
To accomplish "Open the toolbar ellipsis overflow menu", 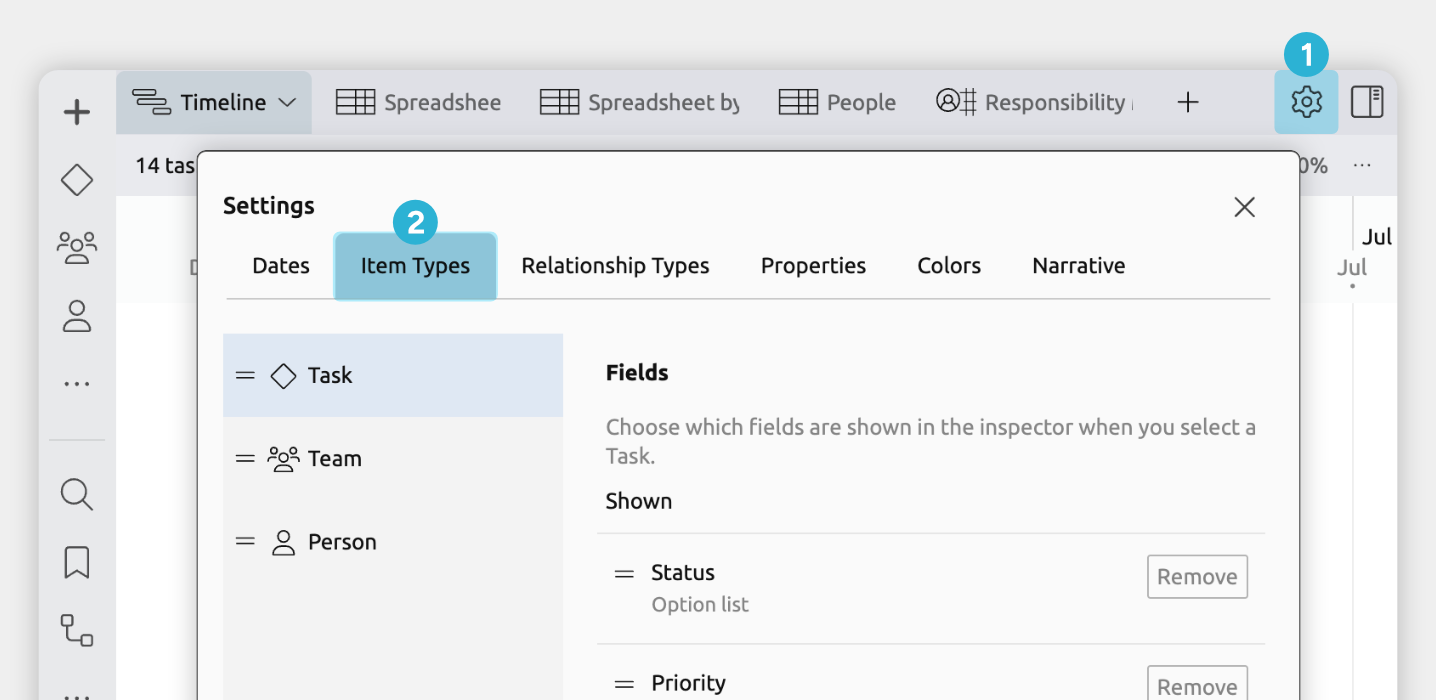I will [x=1362, y=165].
